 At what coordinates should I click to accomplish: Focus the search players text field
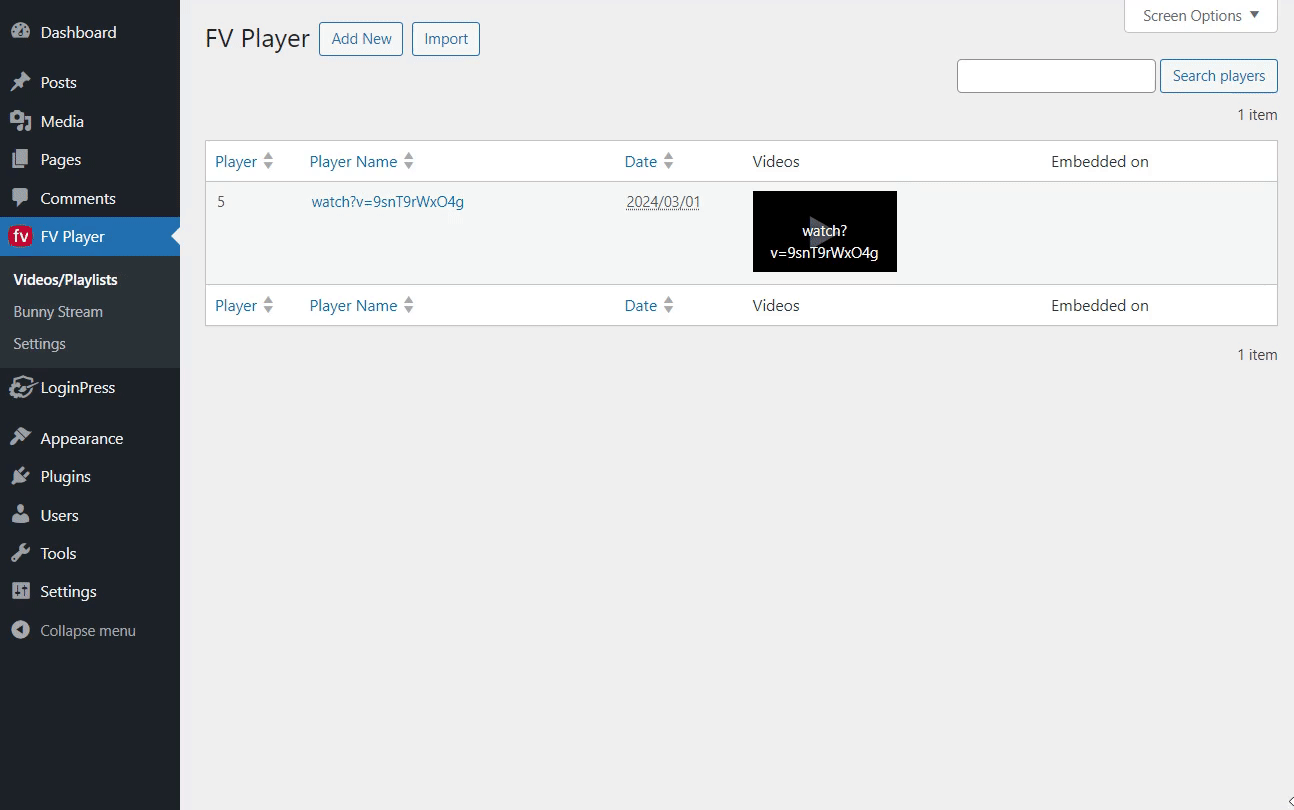tap(1056, 76)
